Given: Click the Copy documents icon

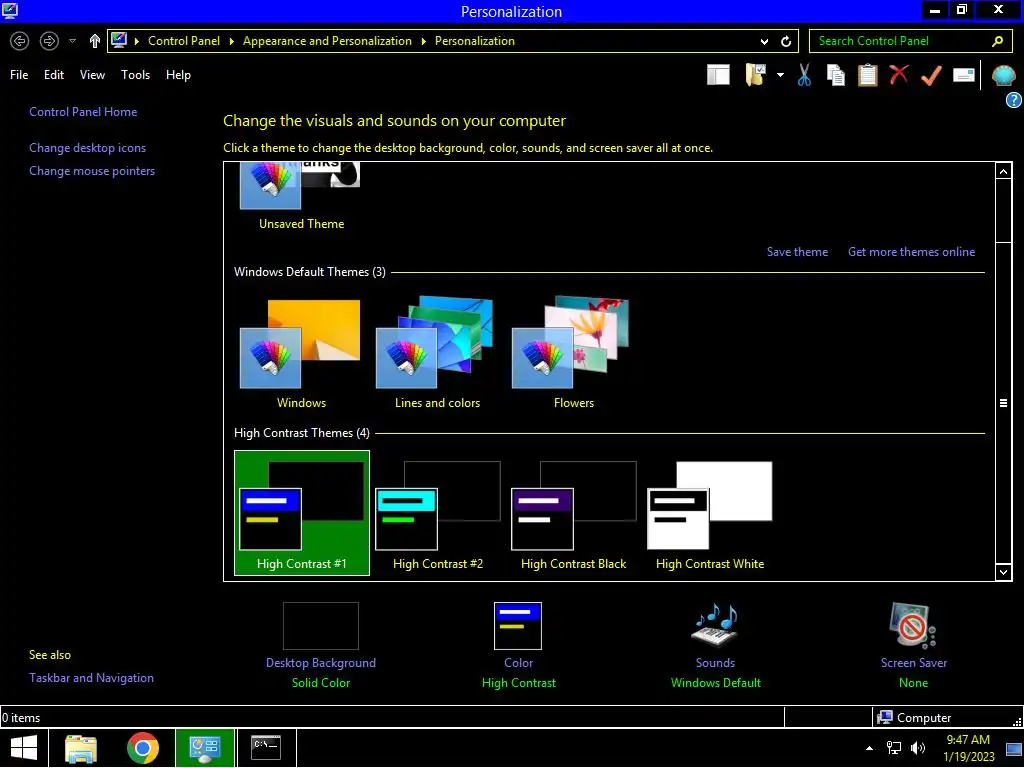Looking at the screenshot, I should pos(835,75).
